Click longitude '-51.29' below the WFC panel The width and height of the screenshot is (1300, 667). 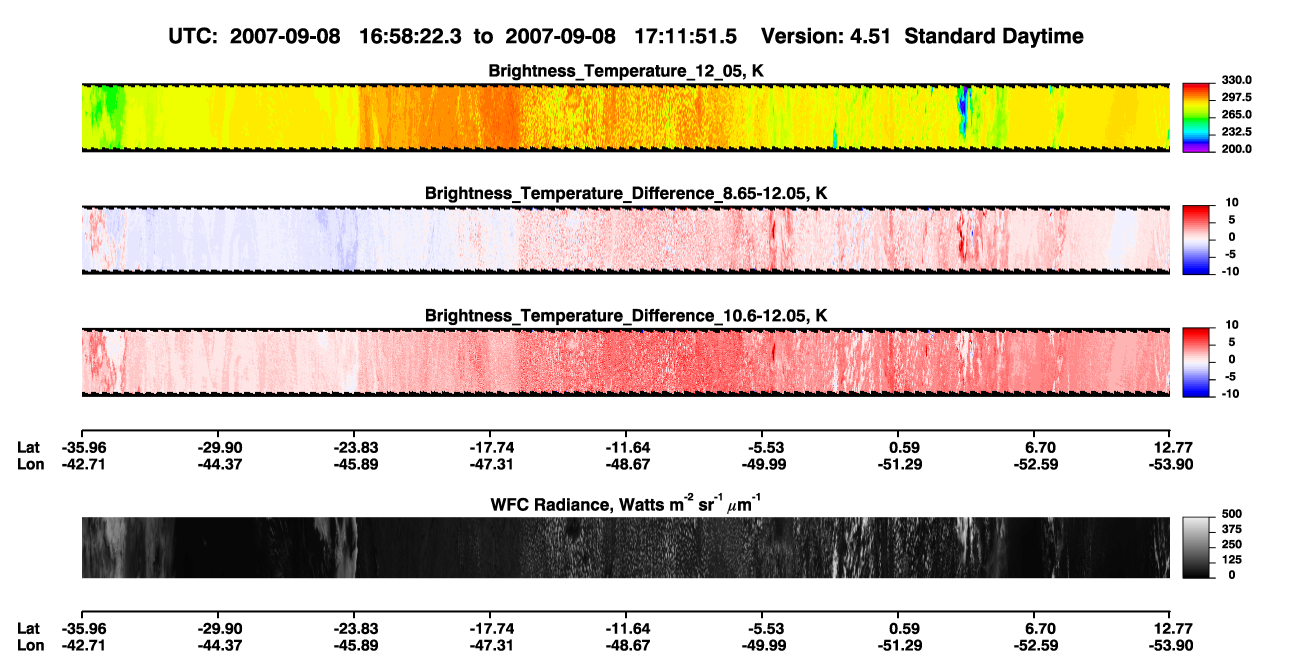tap(898, 645)
